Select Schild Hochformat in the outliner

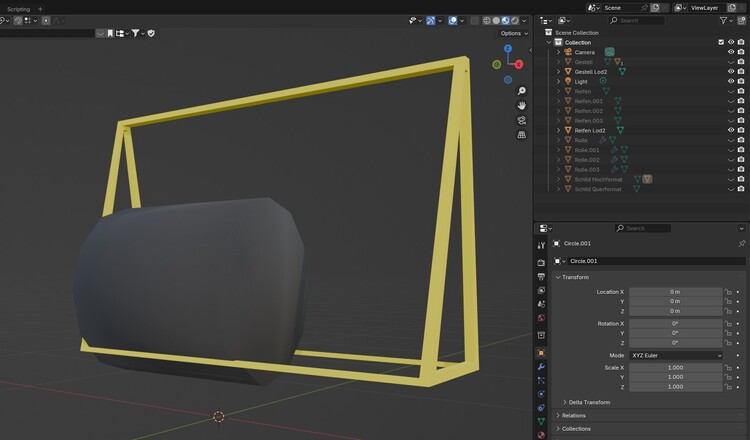pyautogui.click(x=598, y=179)
